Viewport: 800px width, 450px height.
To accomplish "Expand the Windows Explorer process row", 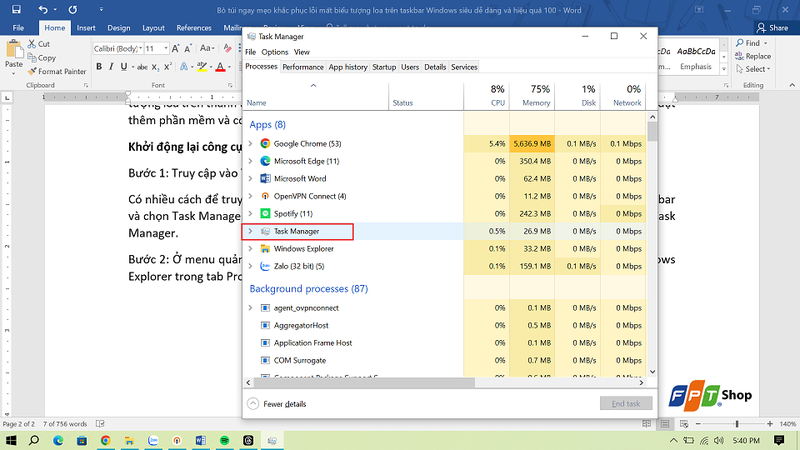I will [251, 248].
